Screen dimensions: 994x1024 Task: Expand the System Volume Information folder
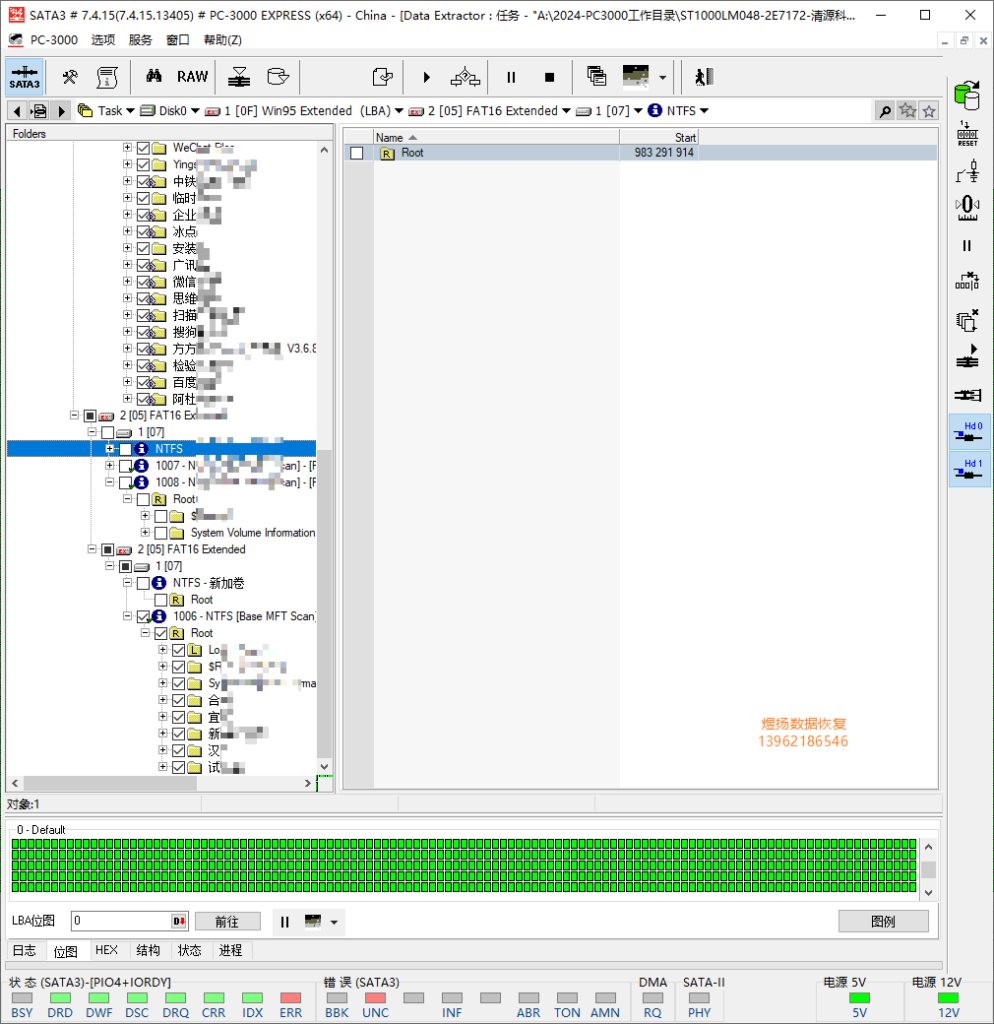tap(145, 533)
